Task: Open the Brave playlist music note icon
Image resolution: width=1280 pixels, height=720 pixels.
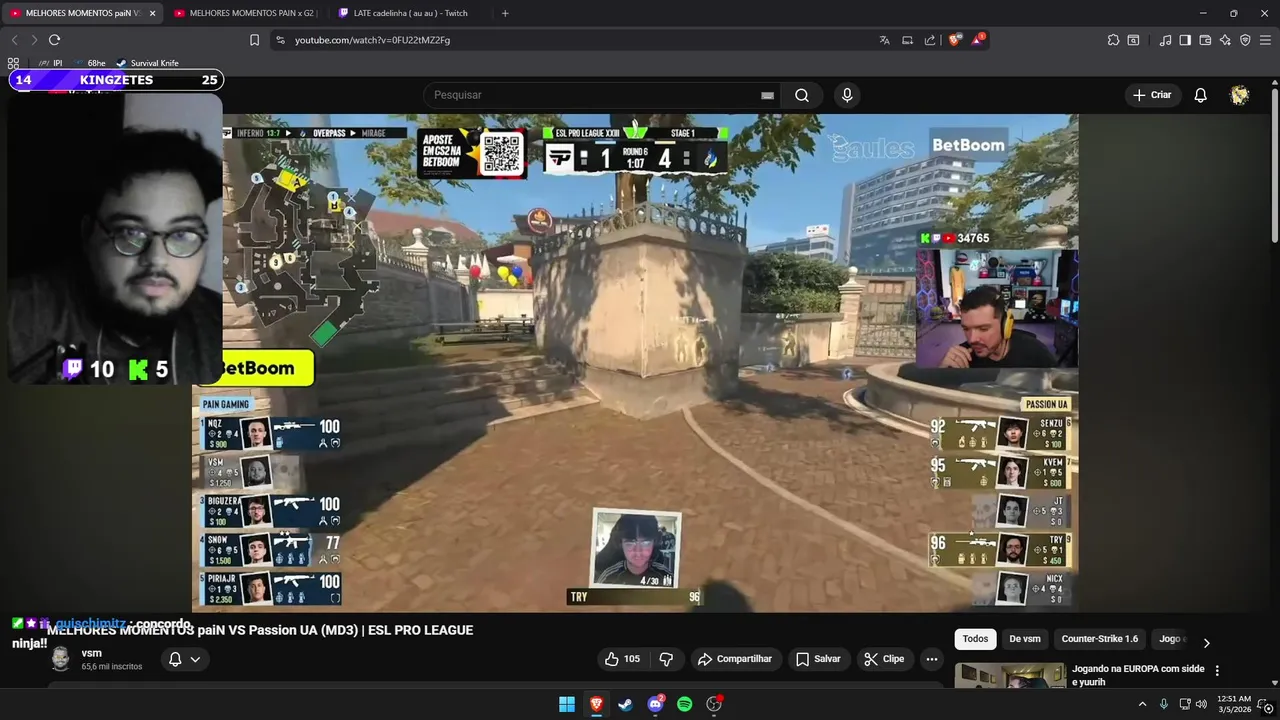Action: (x=1165, y=40)
